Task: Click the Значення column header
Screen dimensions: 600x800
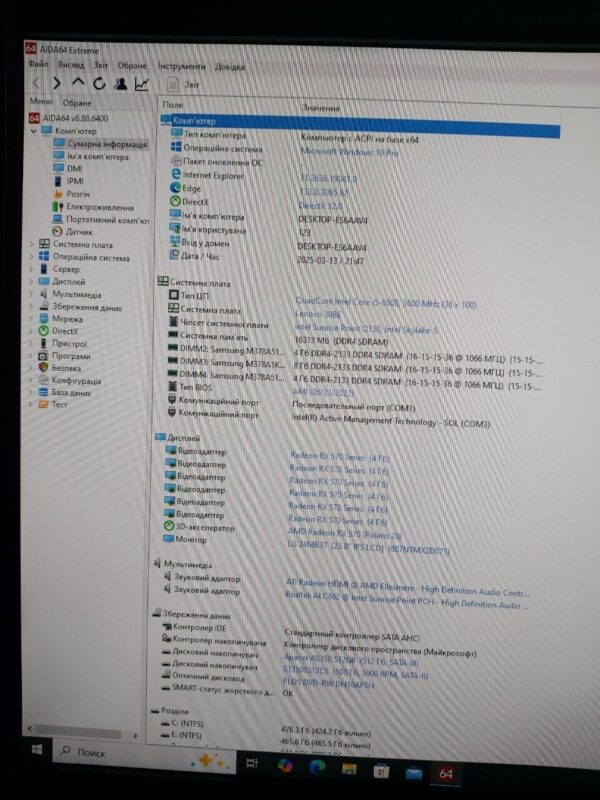Action: pyautogui.click(x=320, y=108)
